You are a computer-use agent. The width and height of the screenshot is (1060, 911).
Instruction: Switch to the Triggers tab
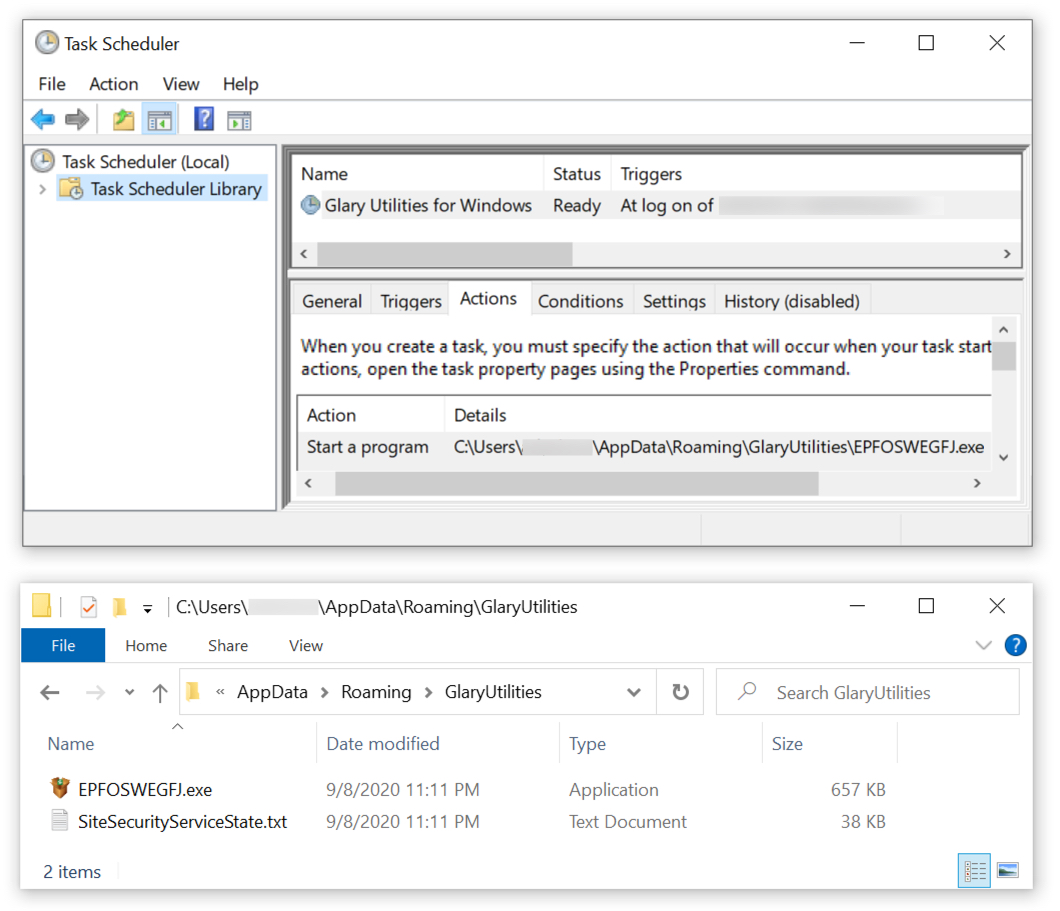click(x=410, y=301)
